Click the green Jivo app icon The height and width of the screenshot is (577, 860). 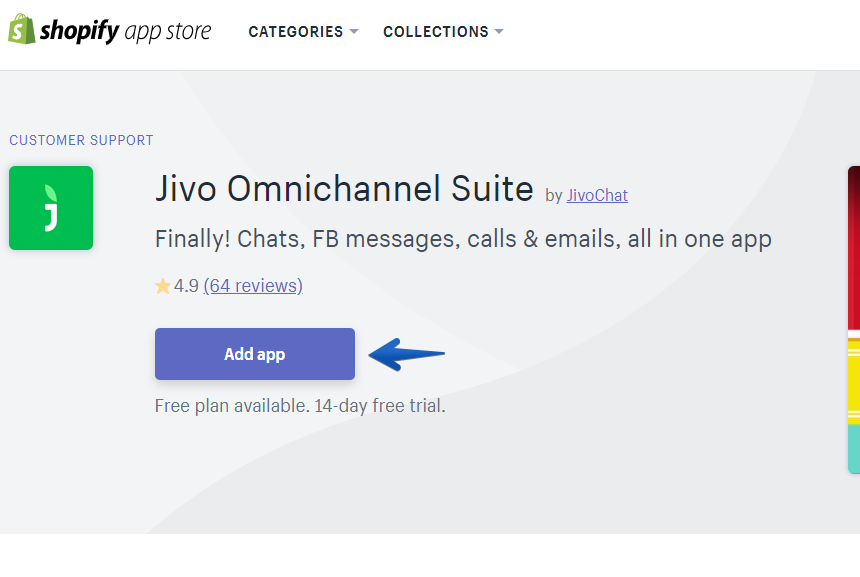tap(51, 208)
